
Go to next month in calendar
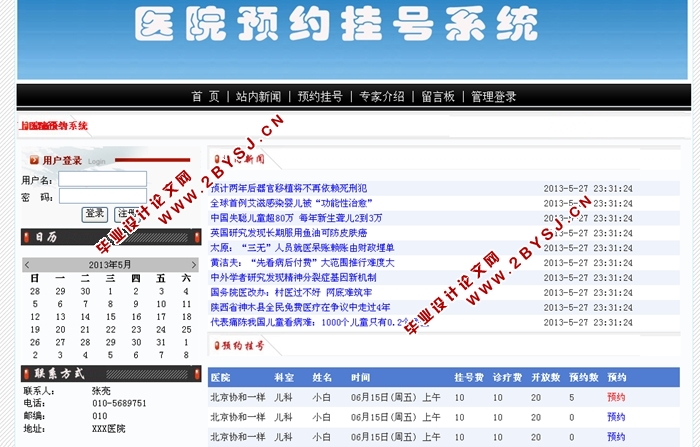(x=193, y=265)
